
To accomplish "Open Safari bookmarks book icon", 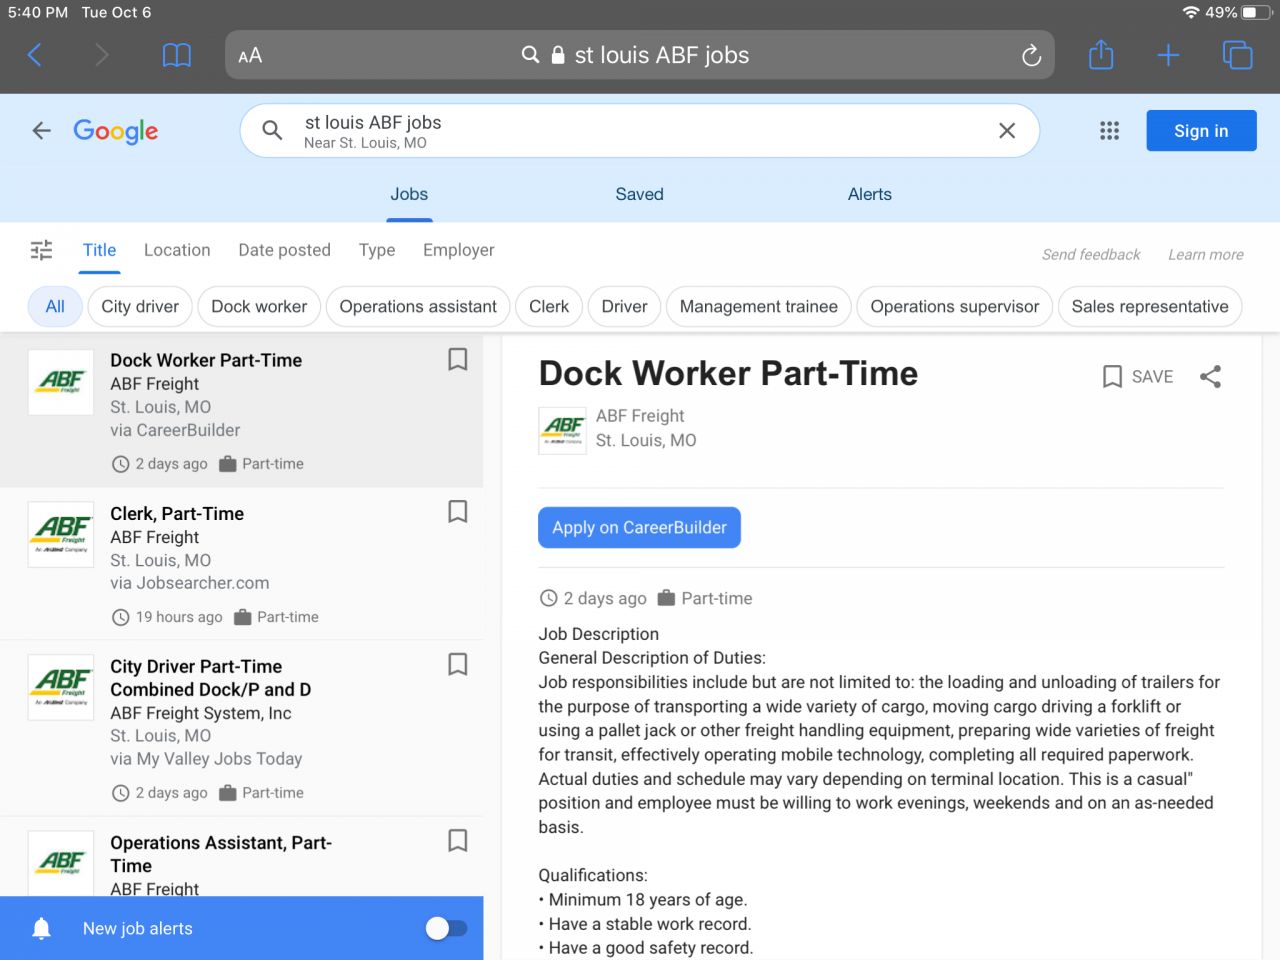I will click(x=177, y=55).
